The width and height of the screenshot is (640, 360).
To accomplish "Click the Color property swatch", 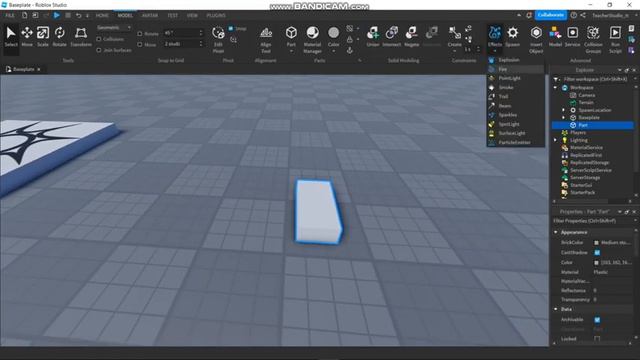I will click(596, 262).
